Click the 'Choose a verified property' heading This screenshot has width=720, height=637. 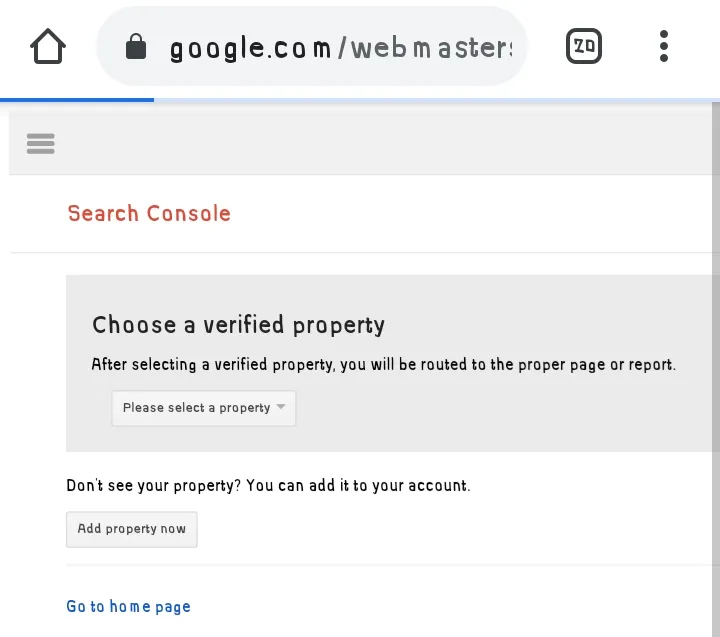click(238, 325)
